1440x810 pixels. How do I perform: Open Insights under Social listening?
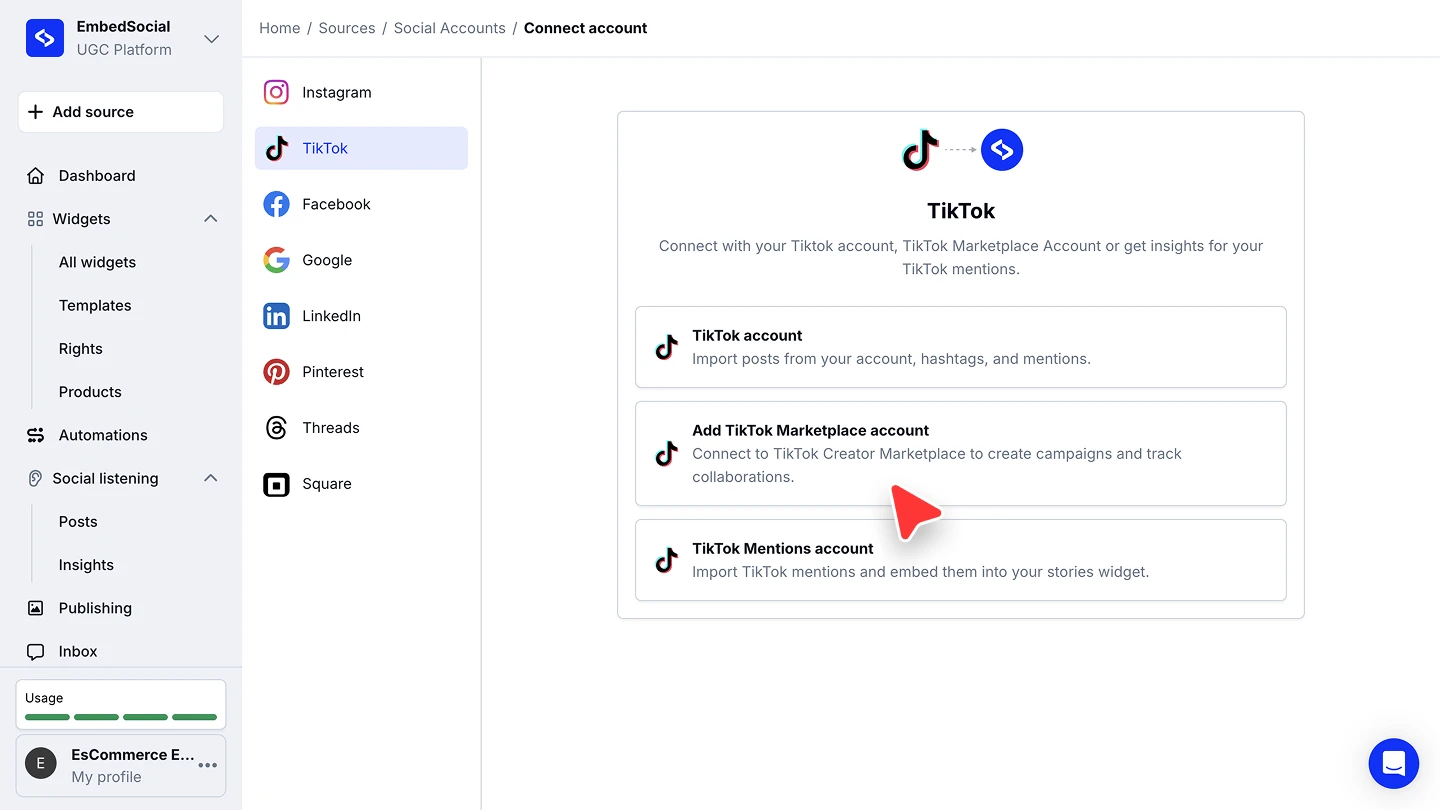pos(86,565)
